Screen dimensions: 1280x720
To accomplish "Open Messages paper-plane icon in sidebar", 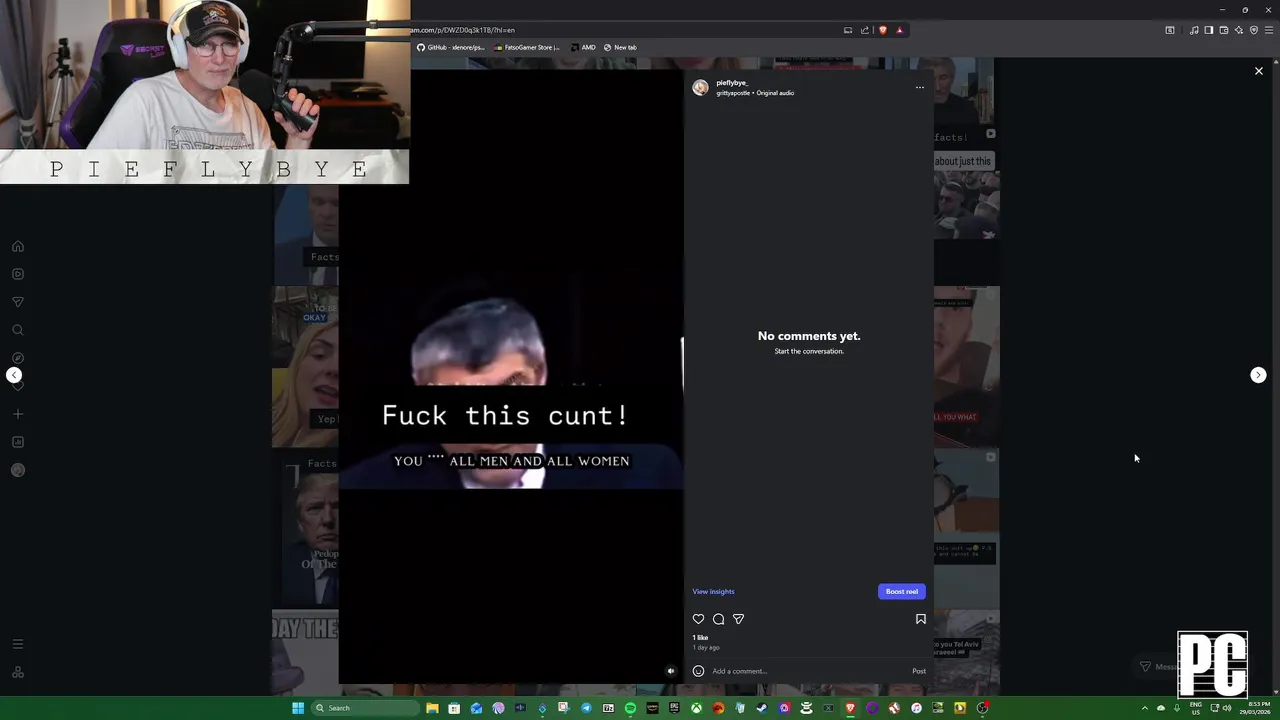I will pyautogui.click(x=18, y=302).
